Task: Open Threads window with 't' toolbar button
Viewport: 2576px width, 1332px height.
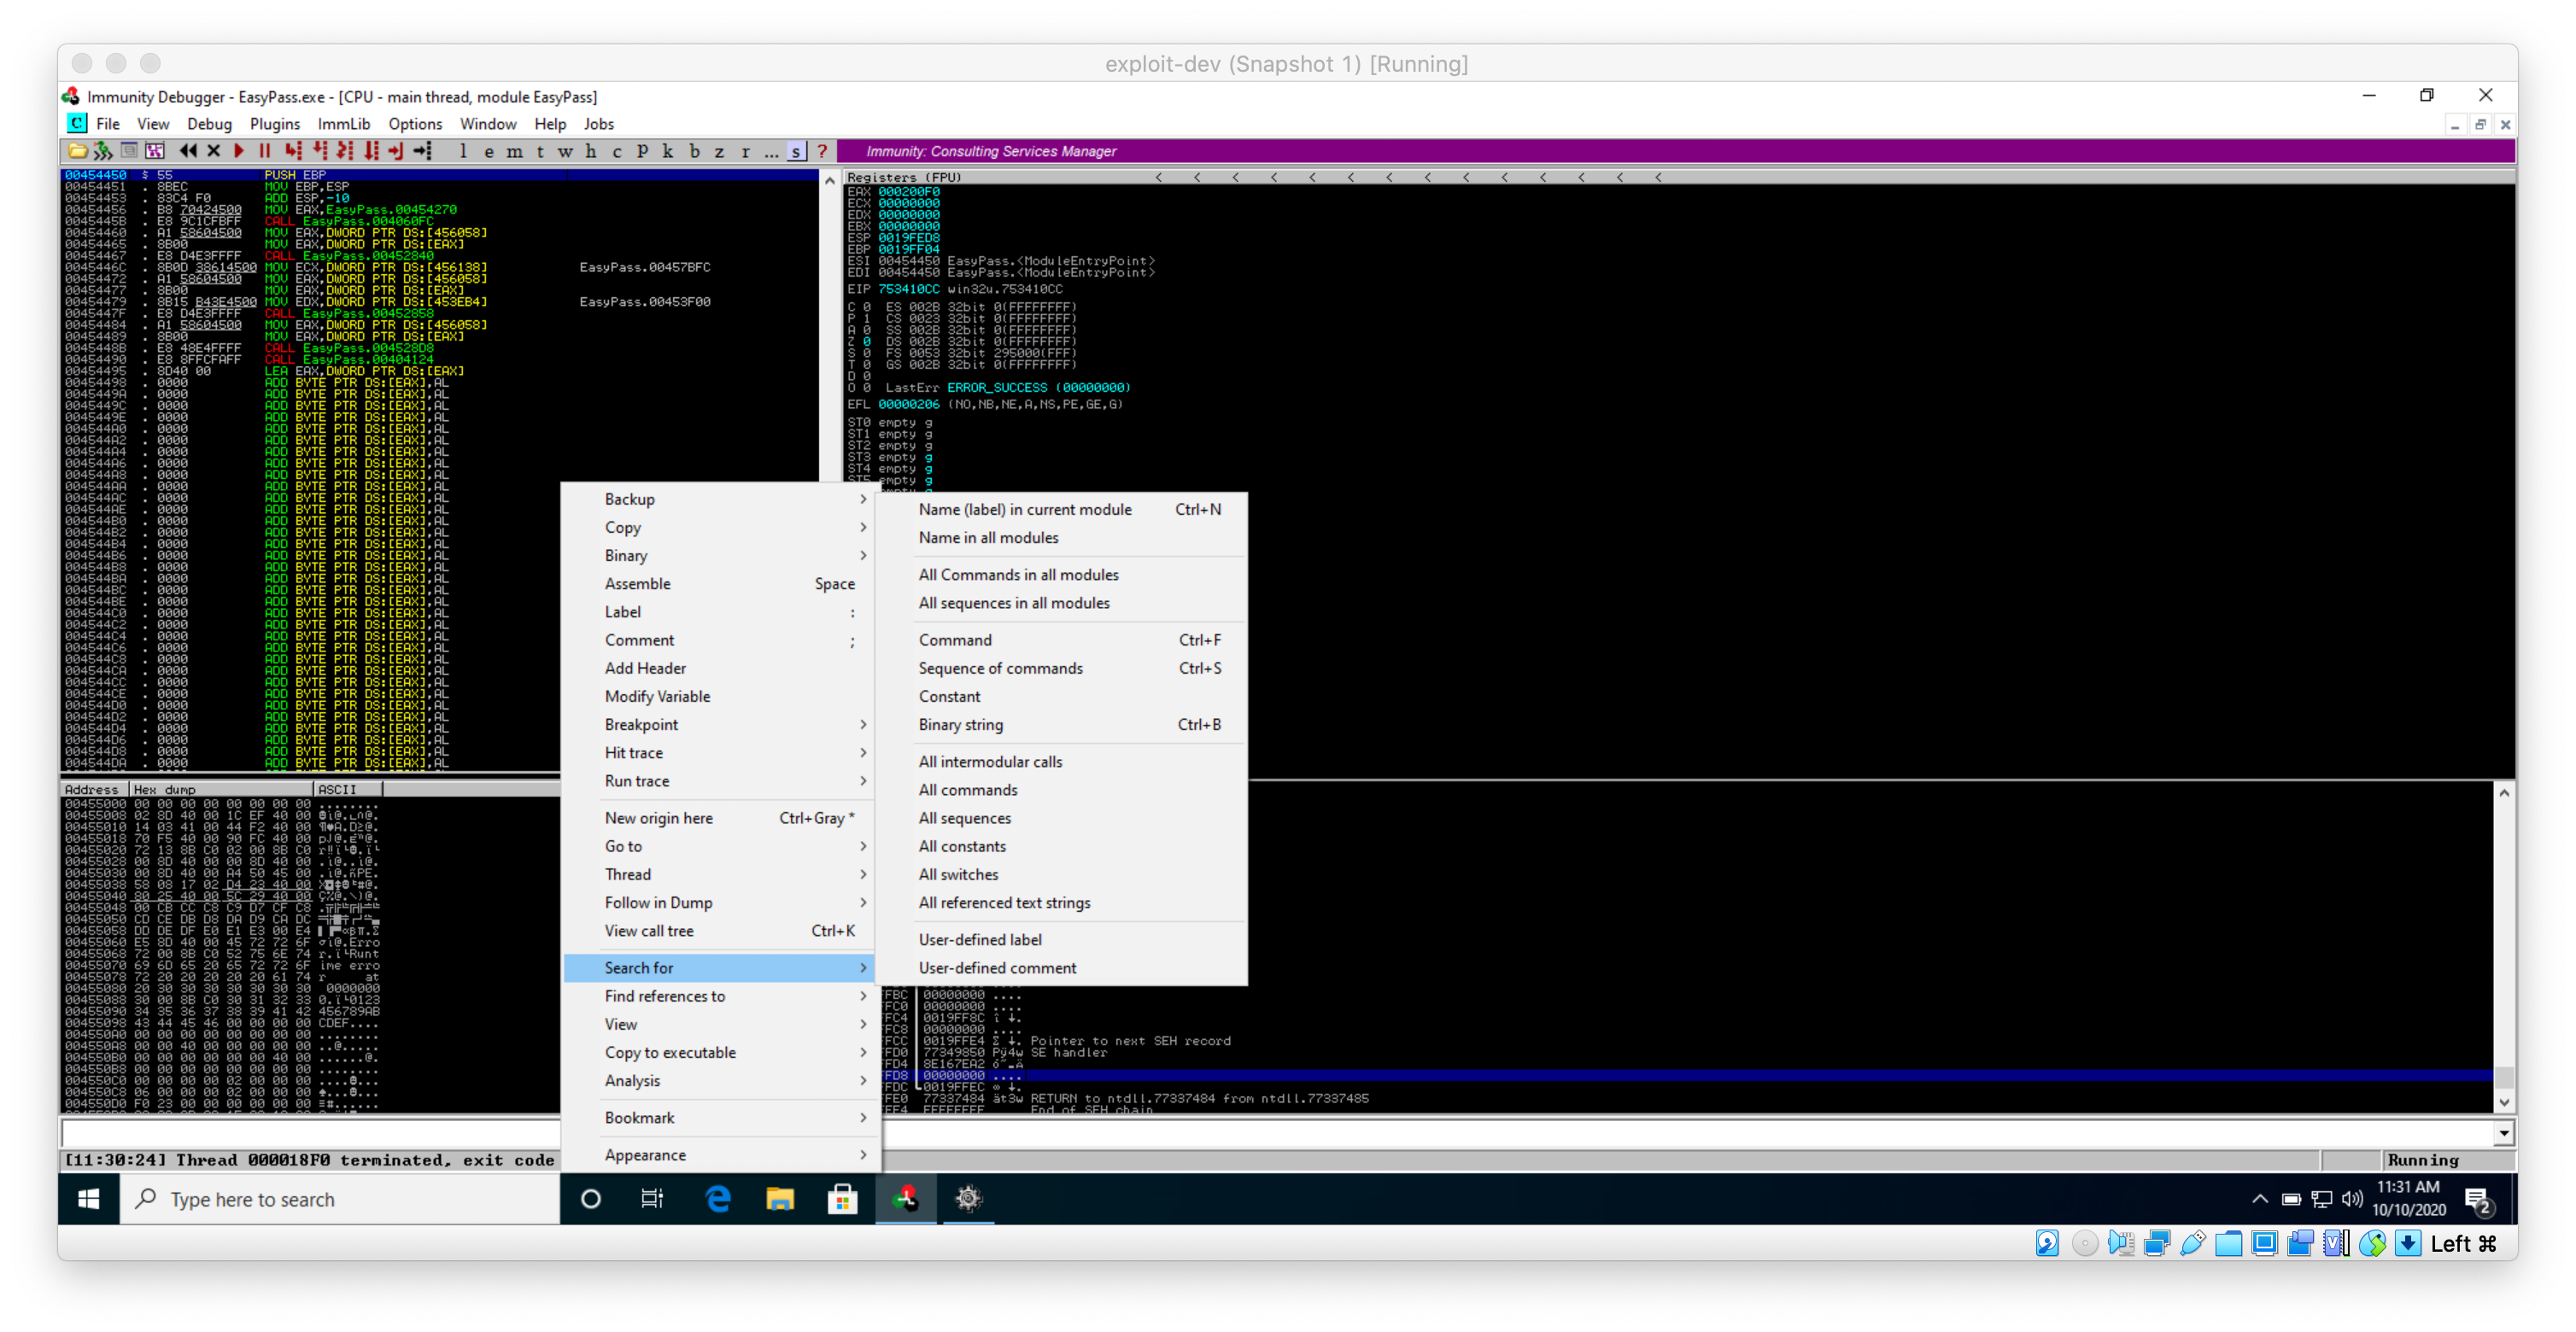Action: [x=540, y=151]
